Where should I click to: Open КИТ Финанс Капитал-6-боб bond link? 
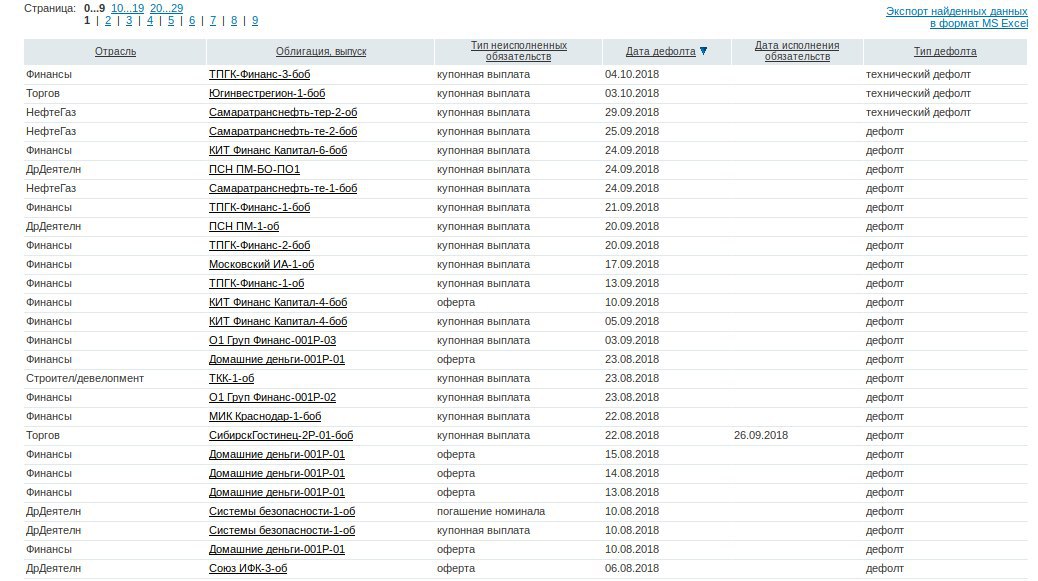tap(278, 150)
